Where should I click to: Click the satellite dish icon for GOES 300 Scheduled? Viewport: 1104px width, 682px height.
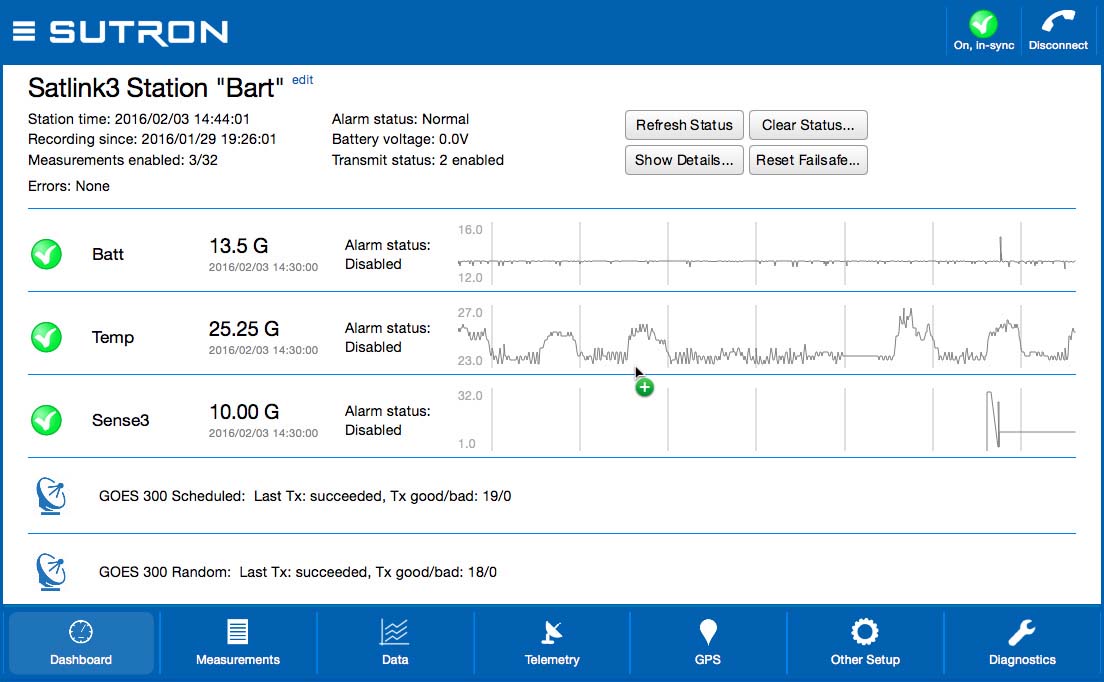pyautogui.click(x=52, y=495)
